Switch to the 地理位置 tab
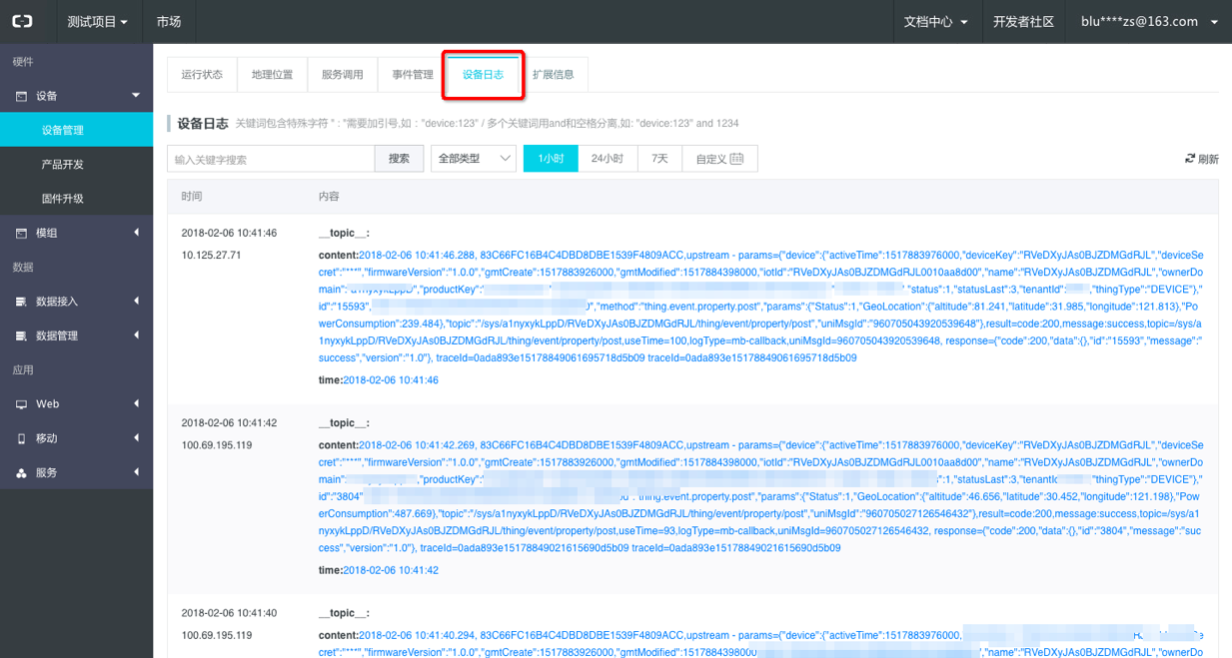Image resolution: width=1232 pixels, height=658 pixels. pos(272,75)
